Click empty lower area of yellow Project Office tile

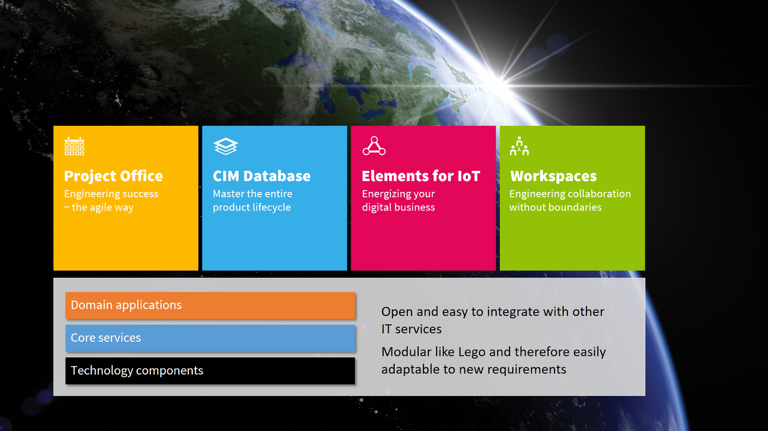tap(125, 245)
